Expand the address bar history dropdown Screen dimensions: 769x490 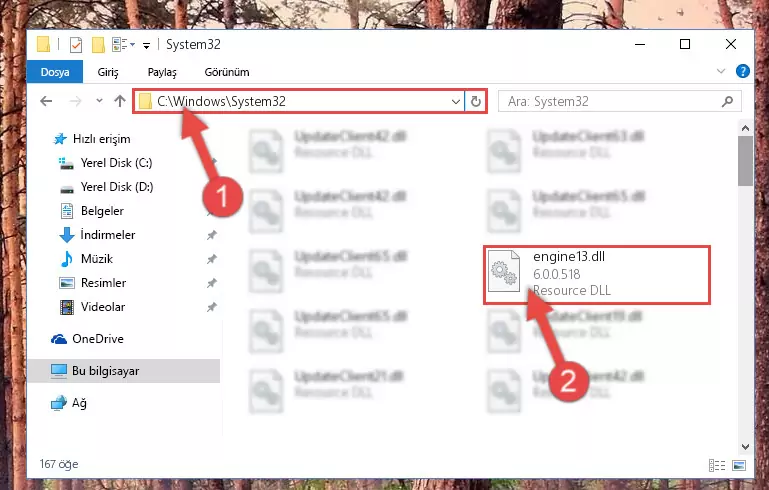point(456,102)
